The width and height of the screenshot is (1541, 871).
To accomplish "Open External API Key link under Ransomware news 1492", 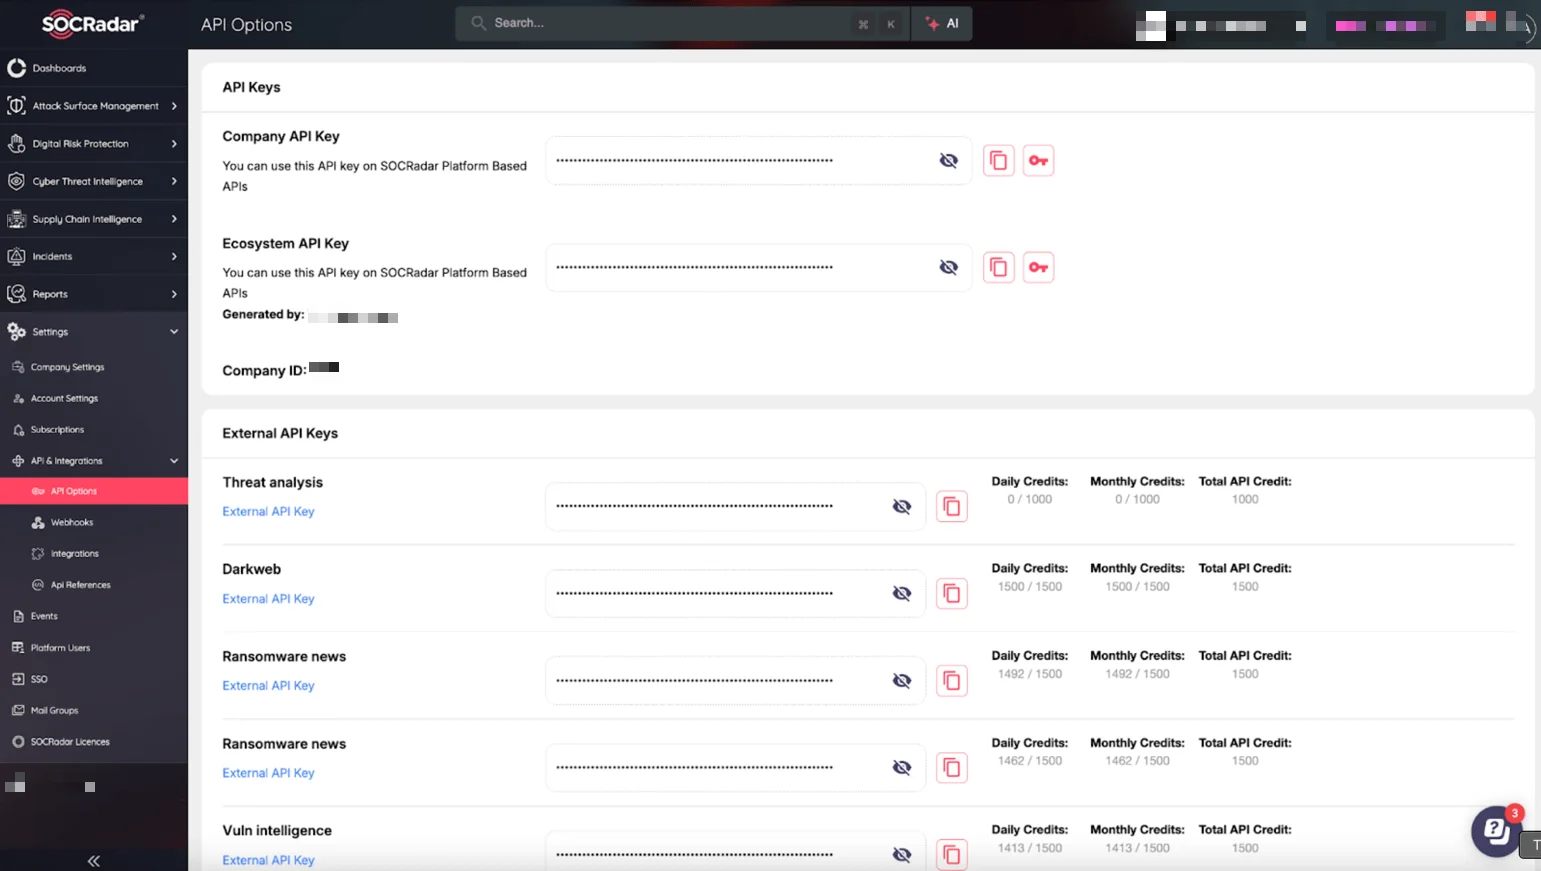I will click(x=268, y=685).
